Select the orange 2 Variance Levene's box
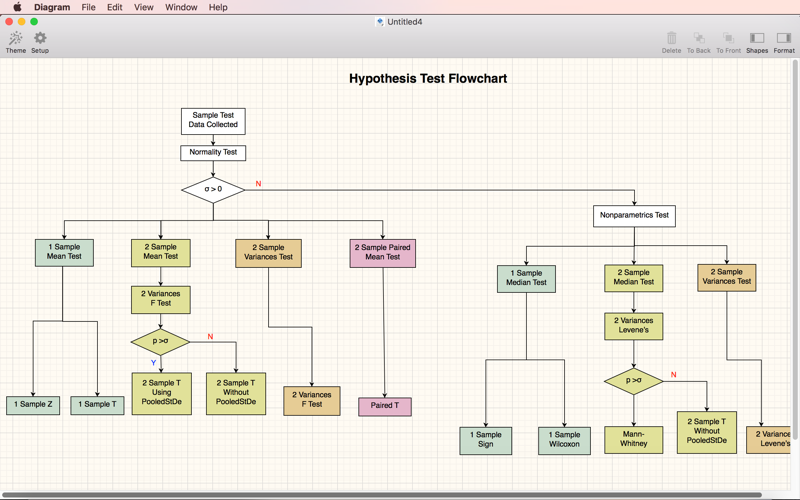 (x=768, y=440)
